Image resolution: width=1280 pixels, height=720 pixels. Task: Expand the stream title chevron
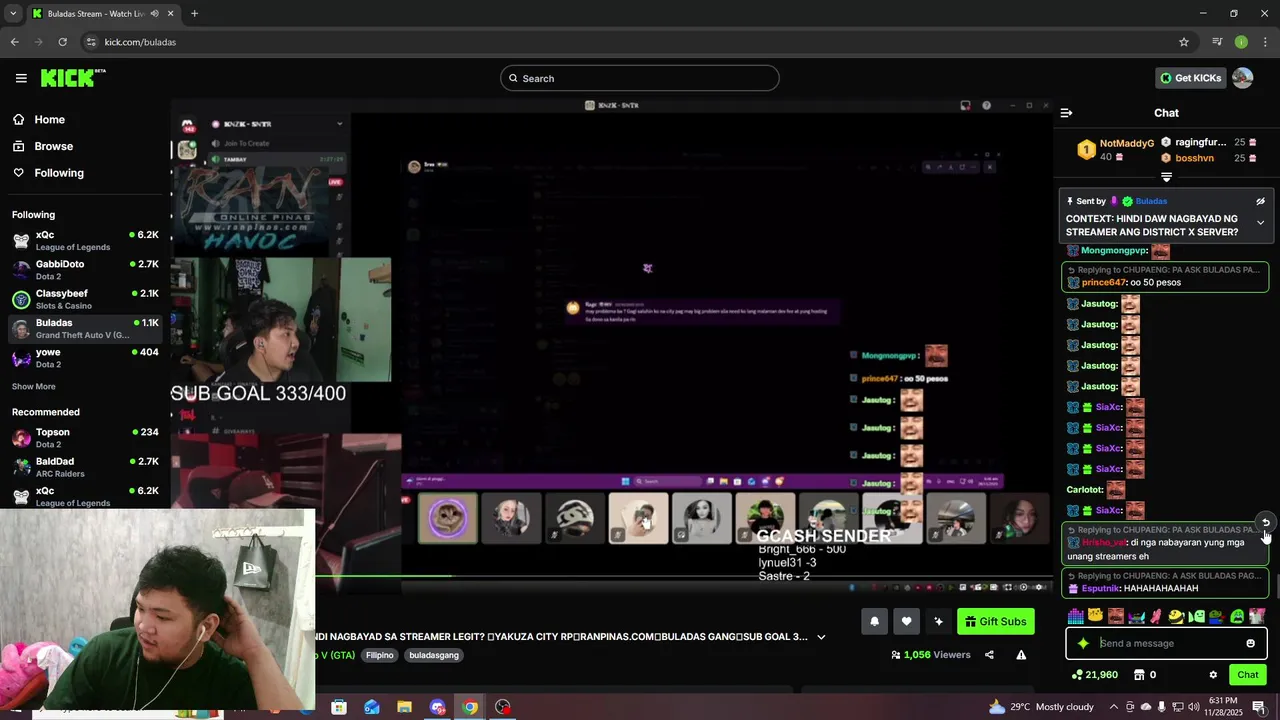[x=821, y=637]
